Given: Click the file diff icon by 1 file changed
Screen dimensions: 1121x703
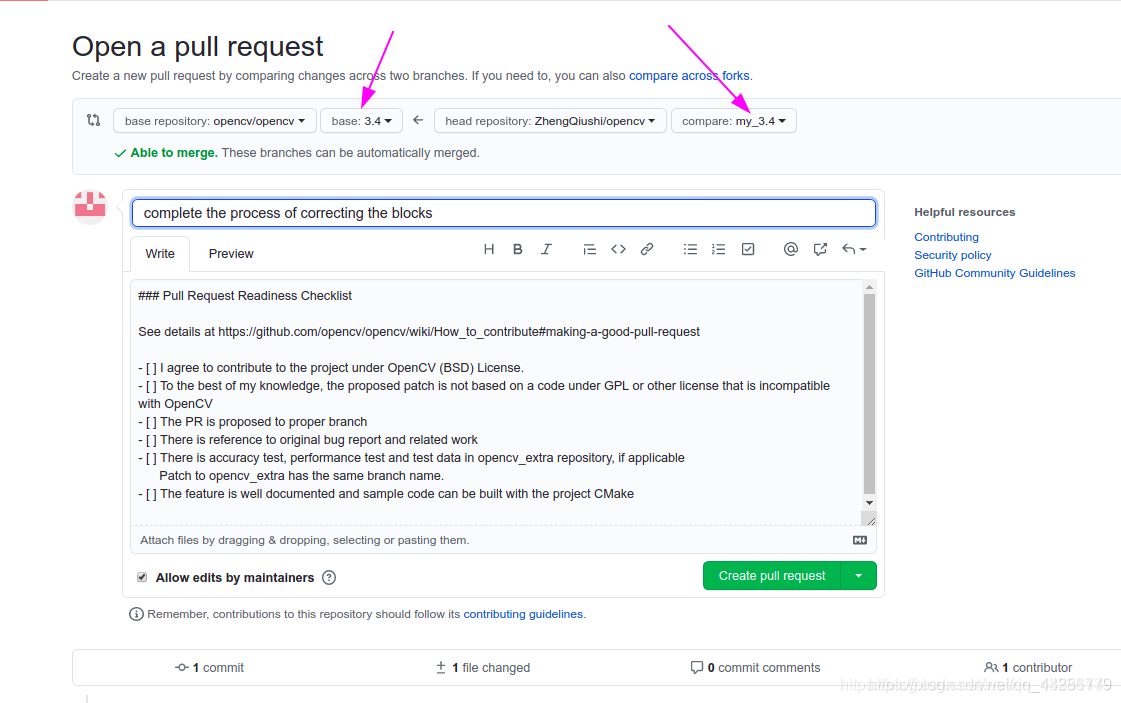Looking at the screenshot, I should 441,667.
